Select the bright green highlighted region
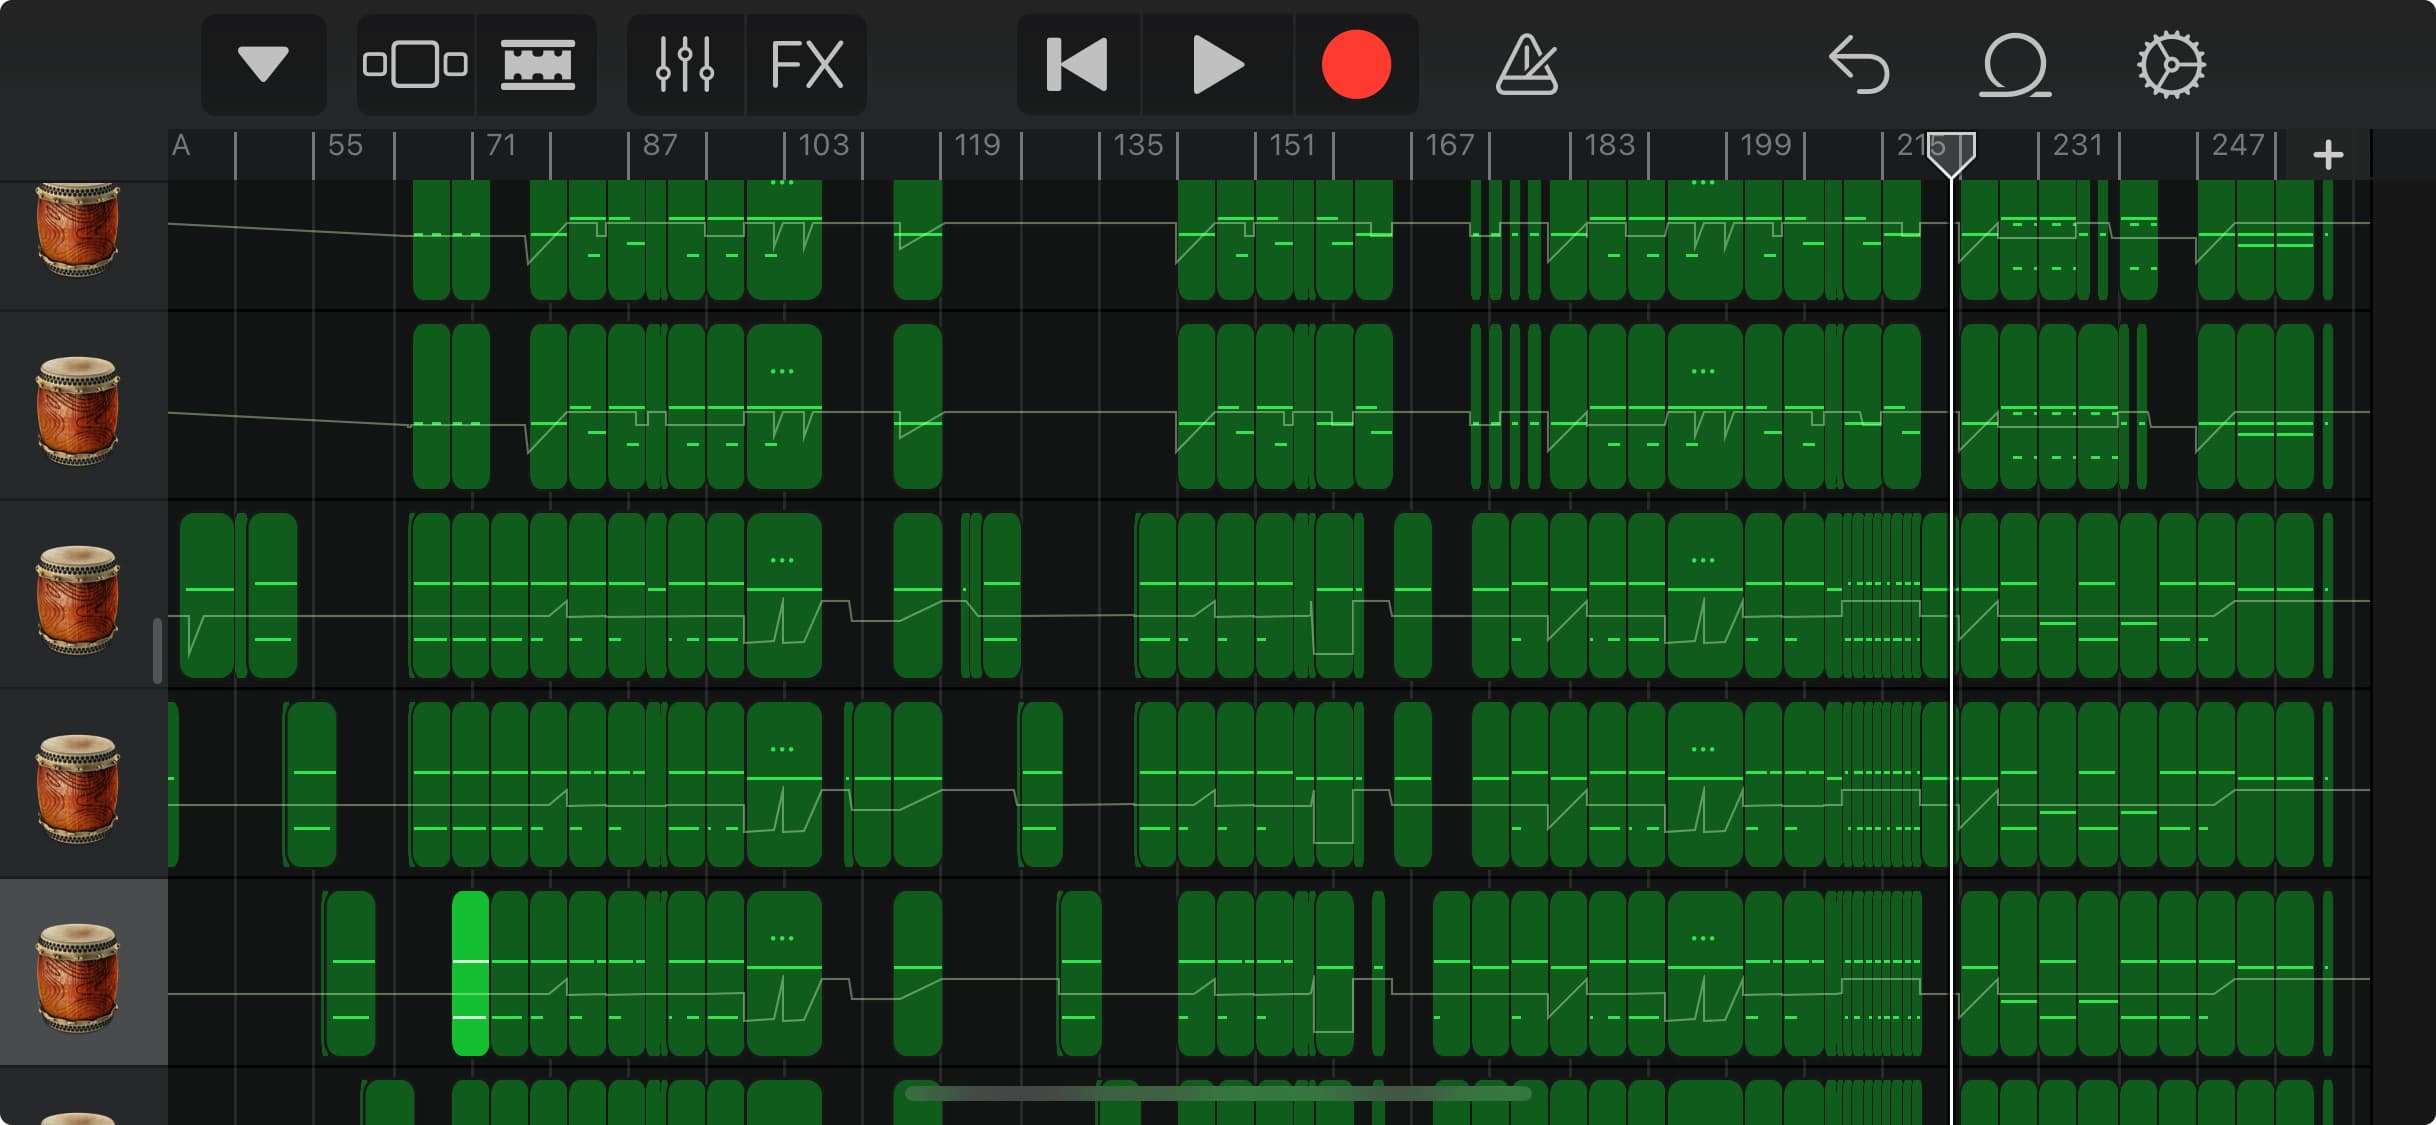Screen dimensions: 2436x1125 click(470, 973)
